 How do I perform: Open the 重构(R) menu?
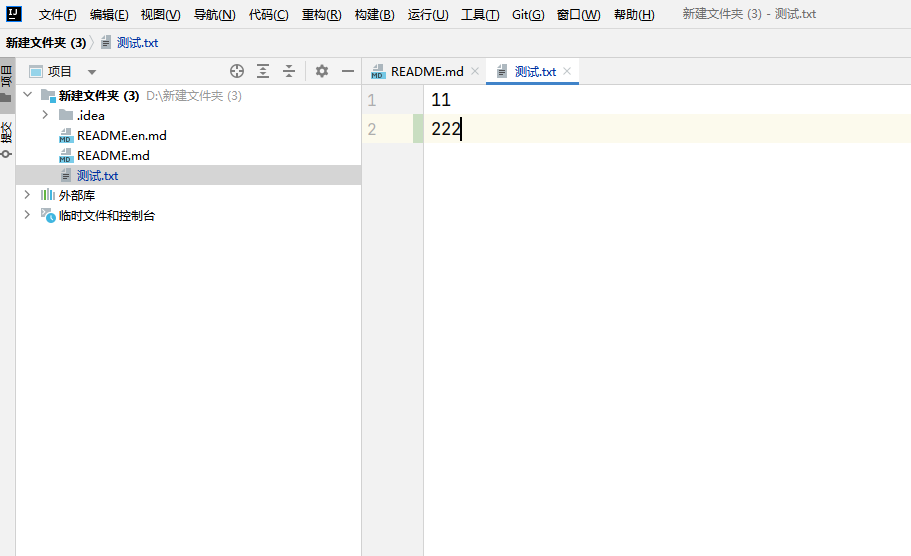[321, 15]
